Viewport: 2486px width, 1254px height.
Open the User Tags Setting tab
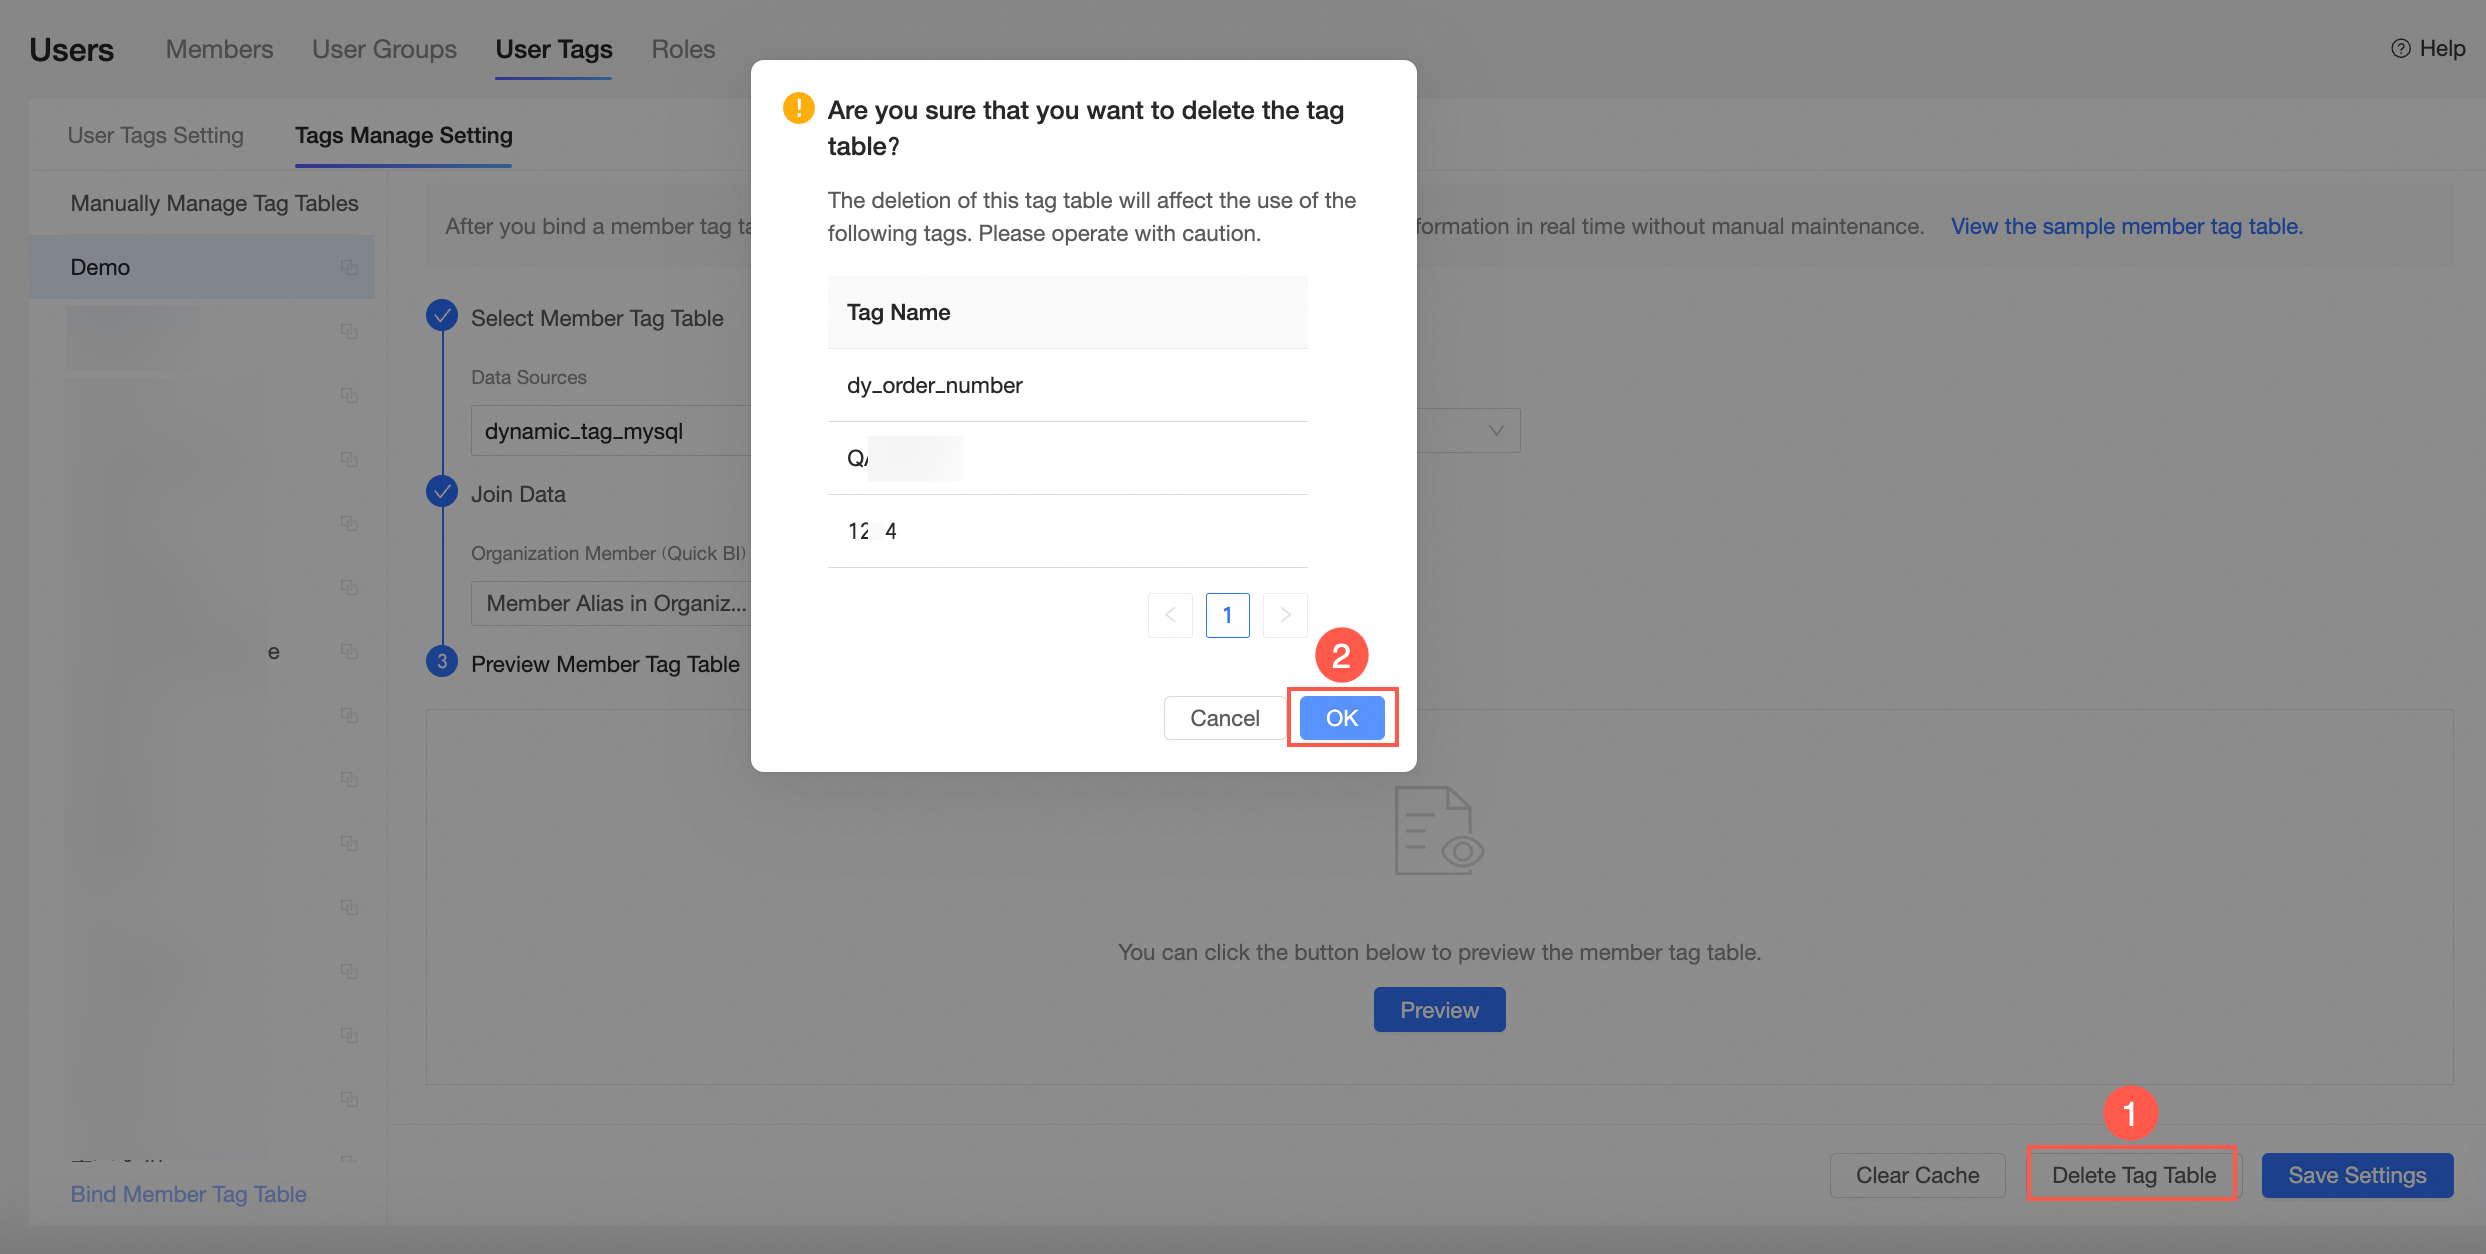(x=155, y=135)
